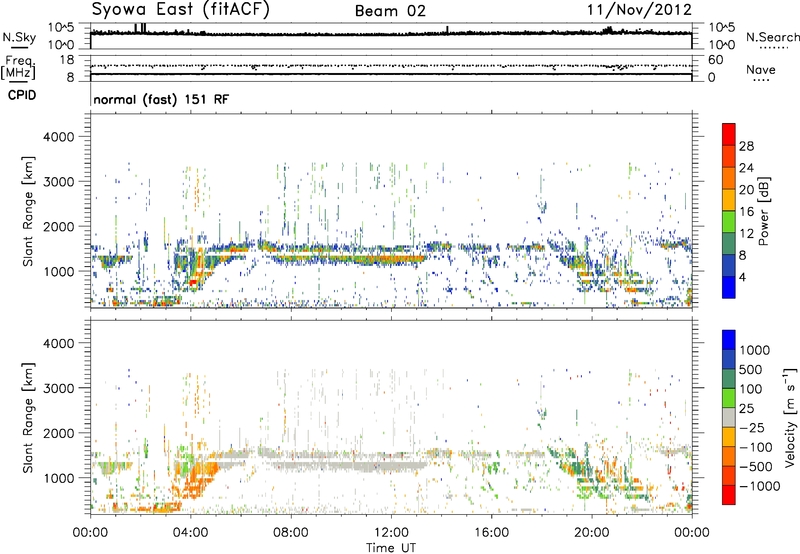Viewport: 800px width, 554px height.
Task: Click the strong backscatter band near 12:00 in power panel
Action: point(391,258)
